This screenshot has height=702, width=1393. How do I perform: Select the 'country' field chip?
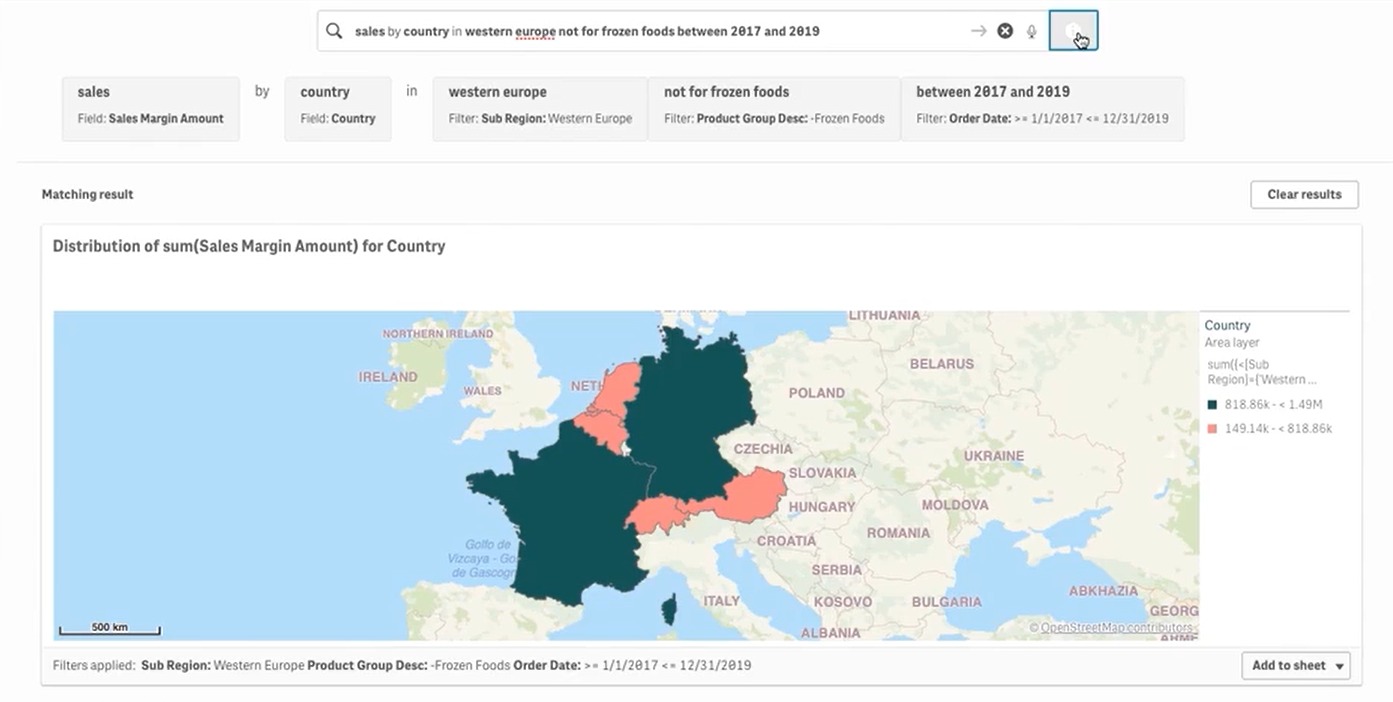pos(338,109)
